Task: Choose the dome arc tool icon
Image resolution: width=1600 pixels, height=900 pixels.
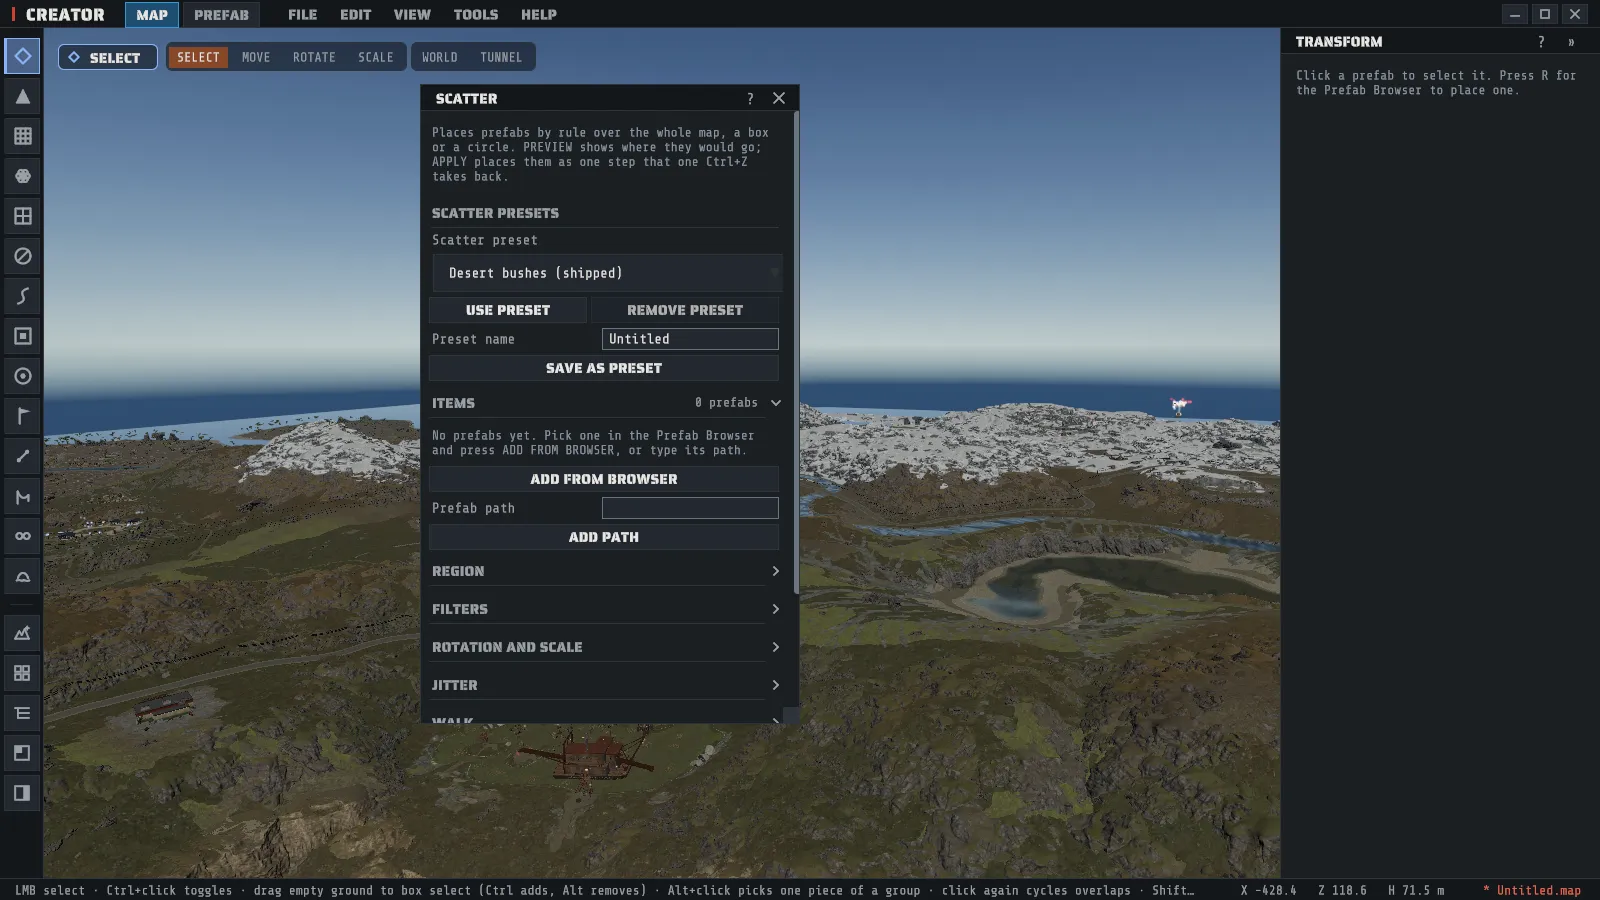Action: [x=22, y=576]
